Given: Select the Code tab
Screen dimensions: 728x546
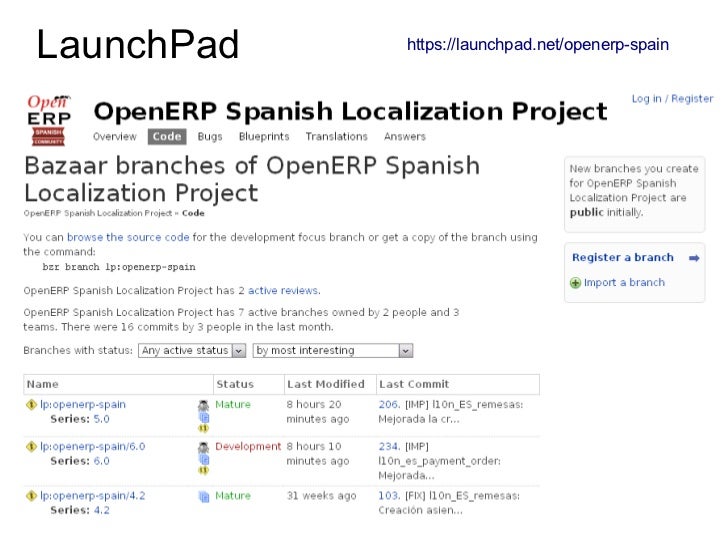Looking at the screenshot, I should point(167,136).
